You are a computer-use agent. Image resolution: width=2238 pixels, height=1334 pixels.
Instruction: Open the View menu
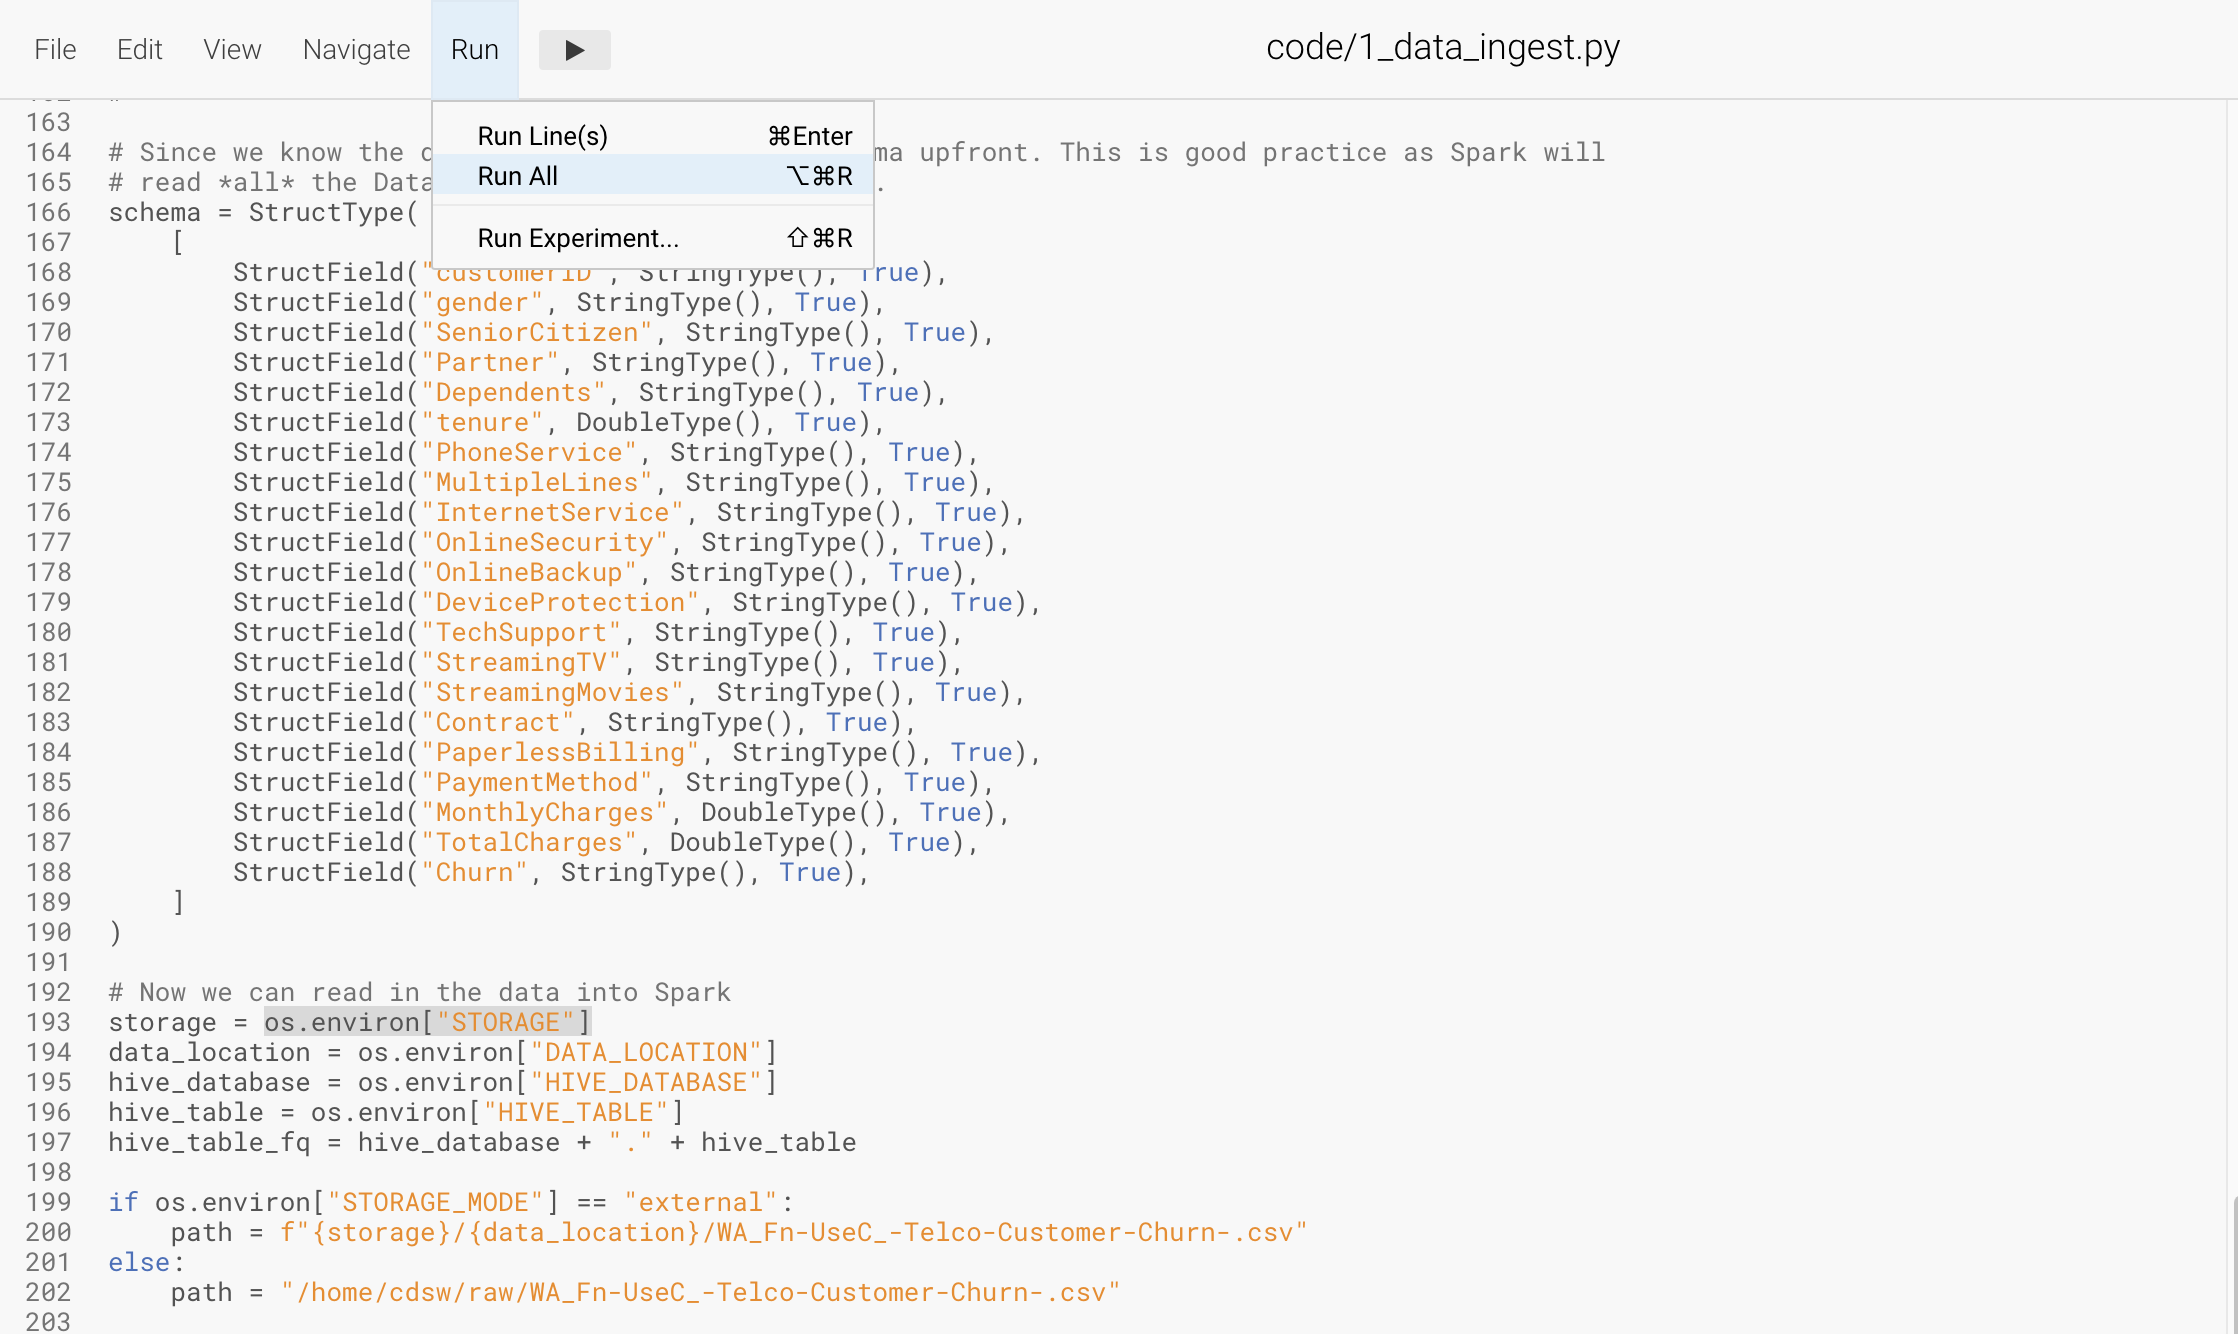point(232,50)
